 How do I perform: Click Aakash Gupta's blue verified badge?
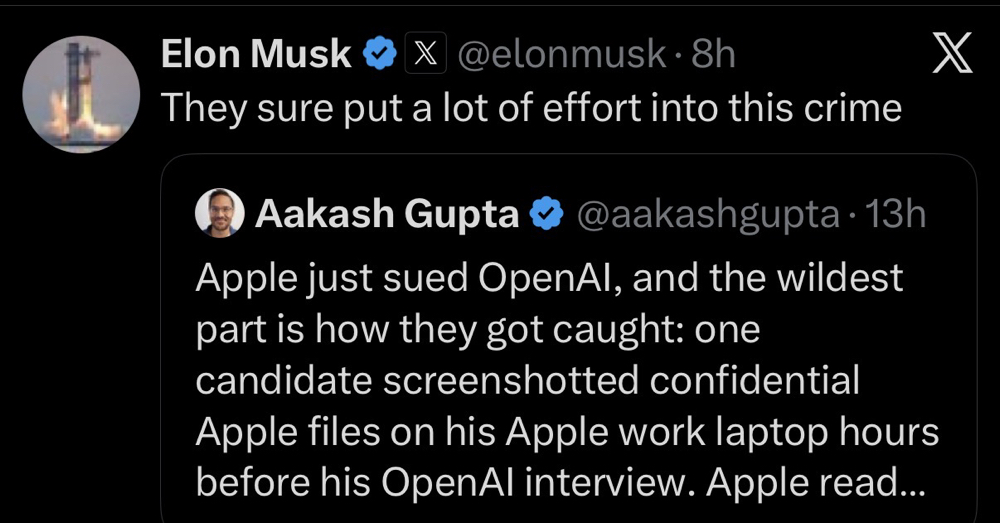click(x=547, y=214)
